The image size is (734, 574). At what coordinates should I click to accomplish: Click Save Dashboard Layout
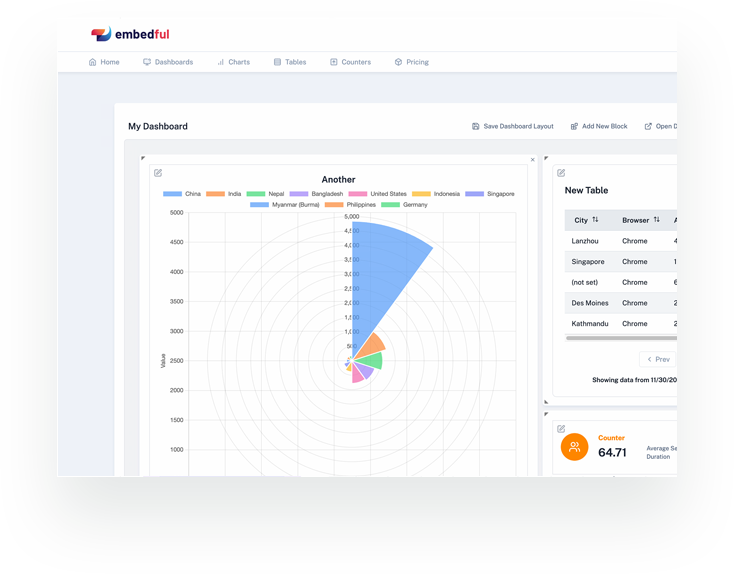coord(512,127)
